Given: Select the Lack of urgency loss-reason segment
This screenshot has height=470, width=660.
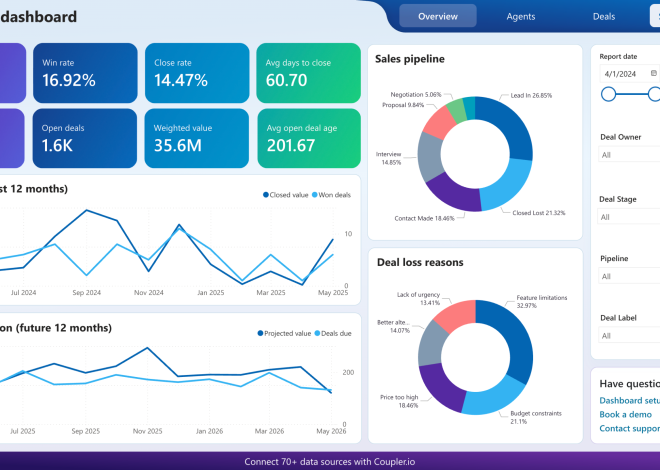Looking at the screenshot, I should click(x=457, y=315).
